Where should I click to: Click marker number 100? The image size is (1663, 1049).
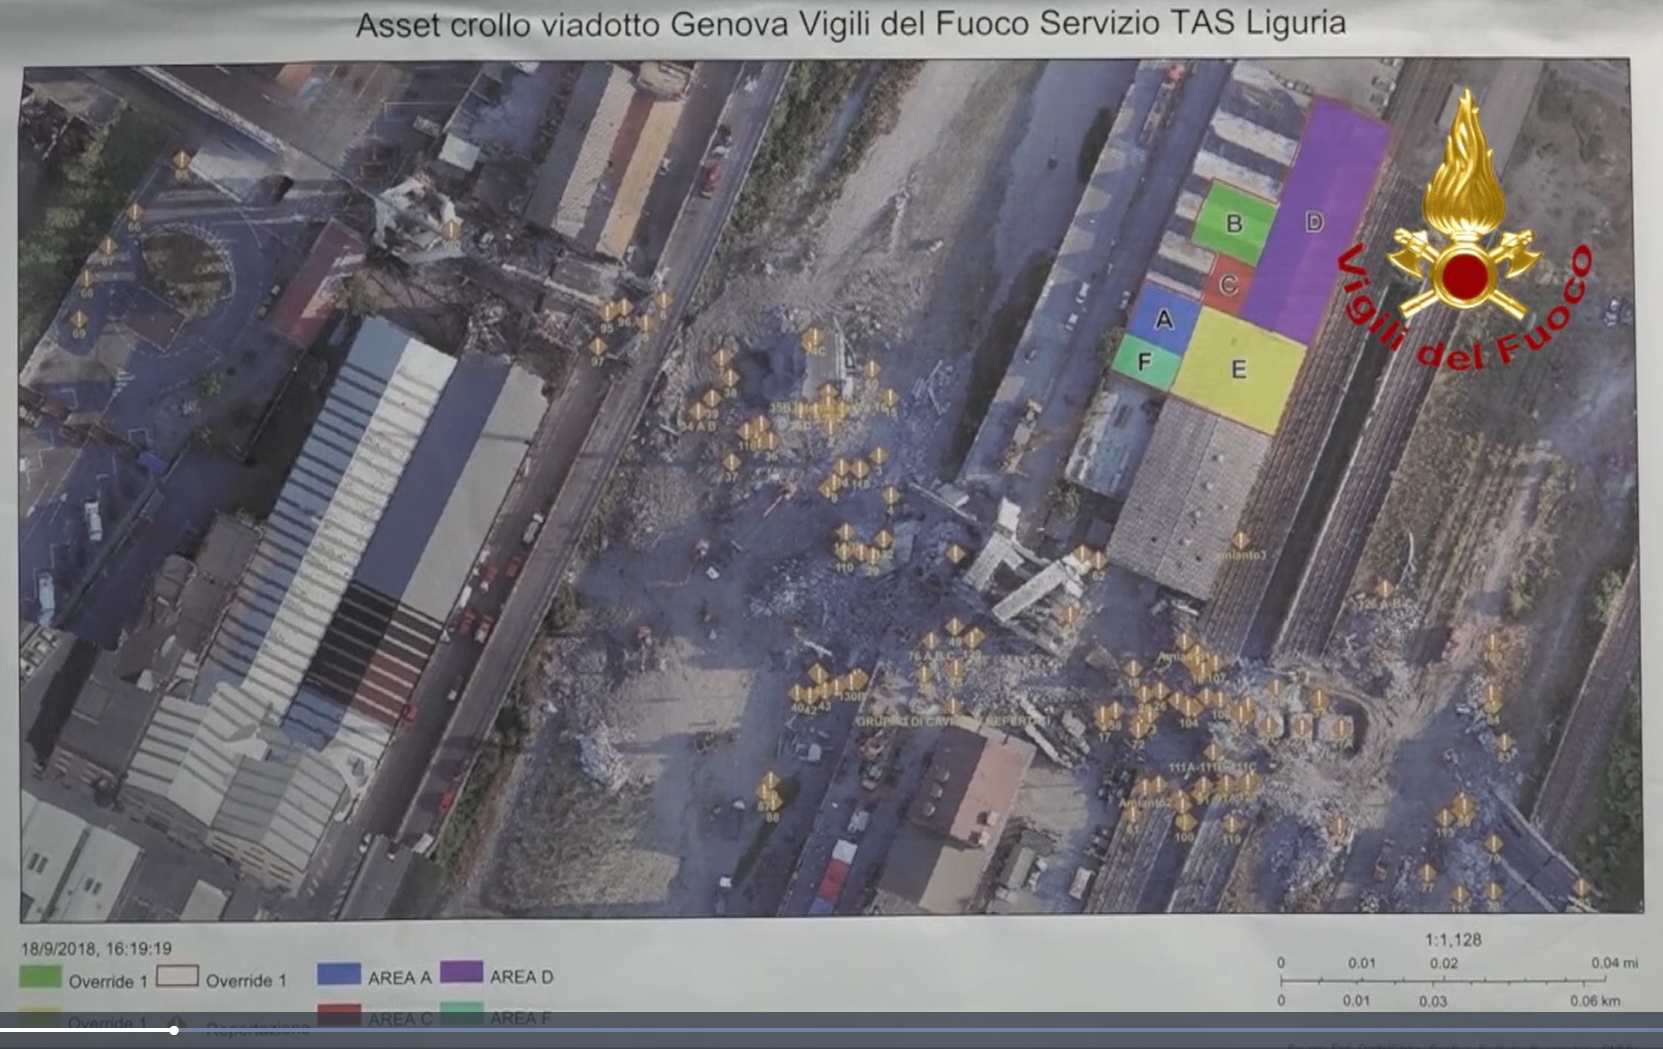(1185, 824)
